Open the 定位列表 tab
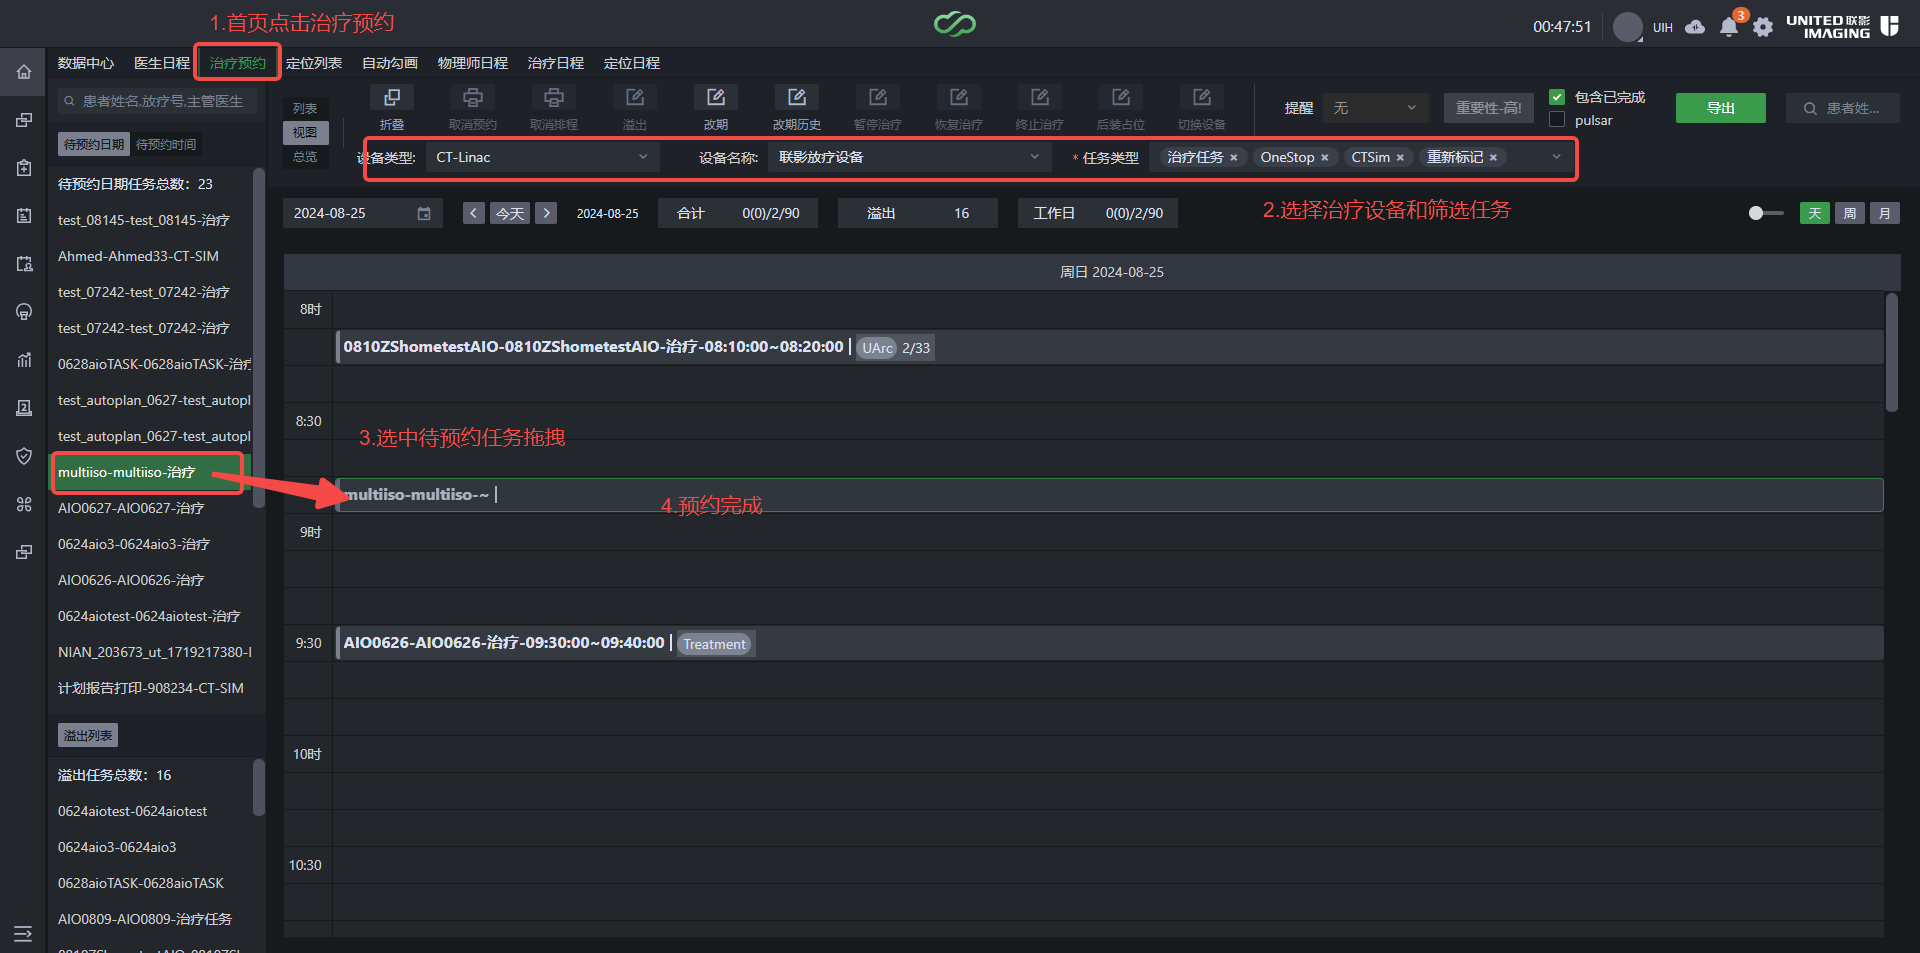1920x953 pixels. click(314, 63)
